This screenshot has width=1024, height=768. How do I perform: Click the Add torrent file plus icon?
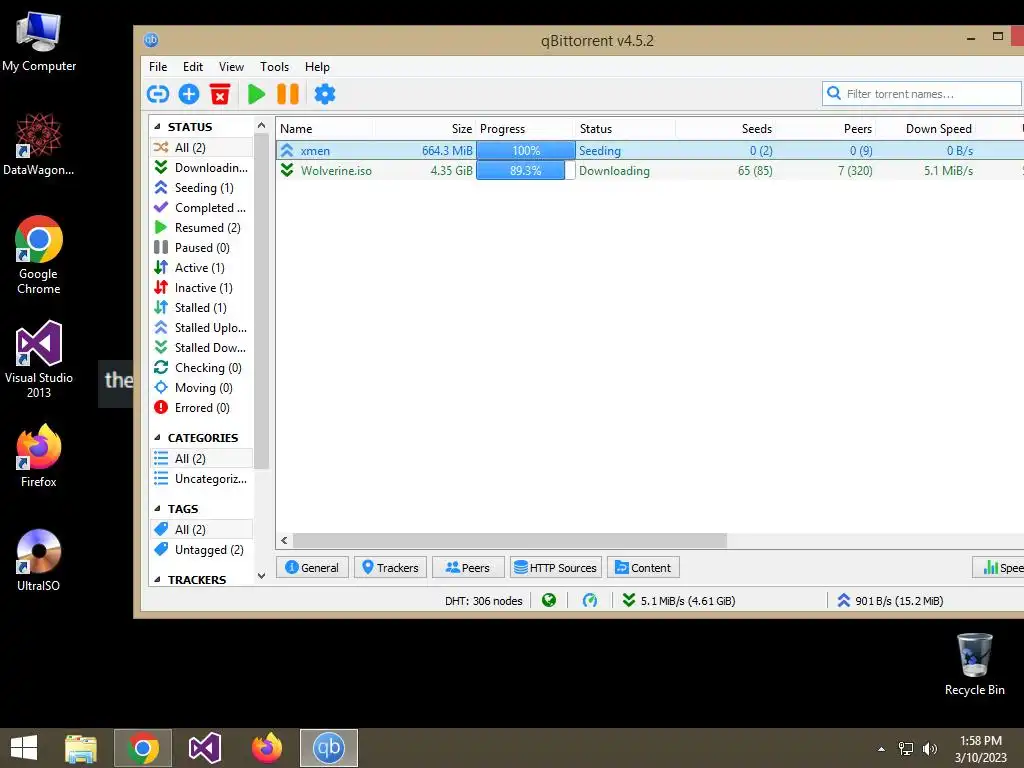tap(189, 94)
